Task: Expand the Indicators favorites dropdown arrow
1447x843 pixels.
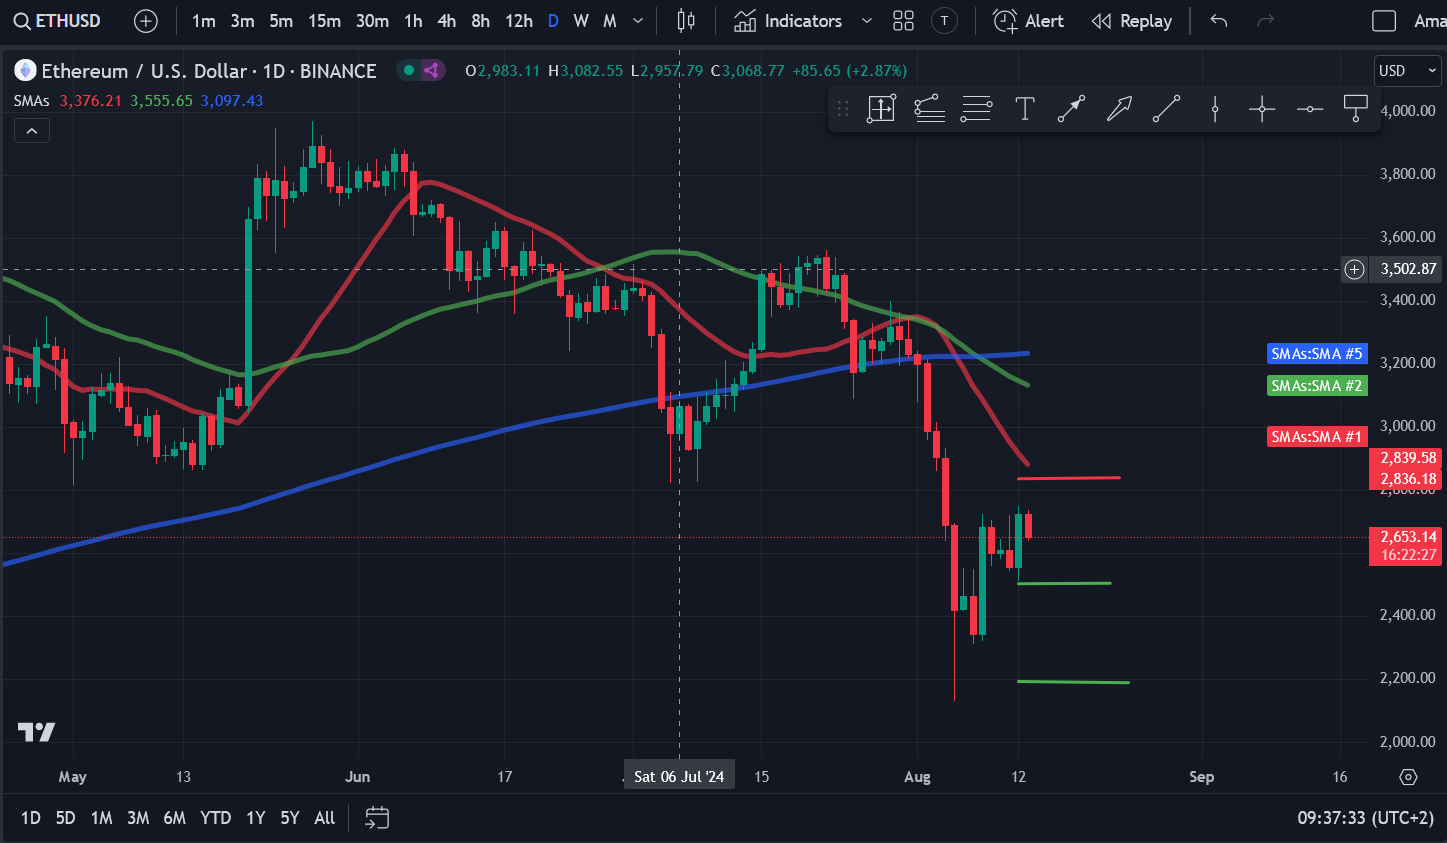Action: click(867, 21)
